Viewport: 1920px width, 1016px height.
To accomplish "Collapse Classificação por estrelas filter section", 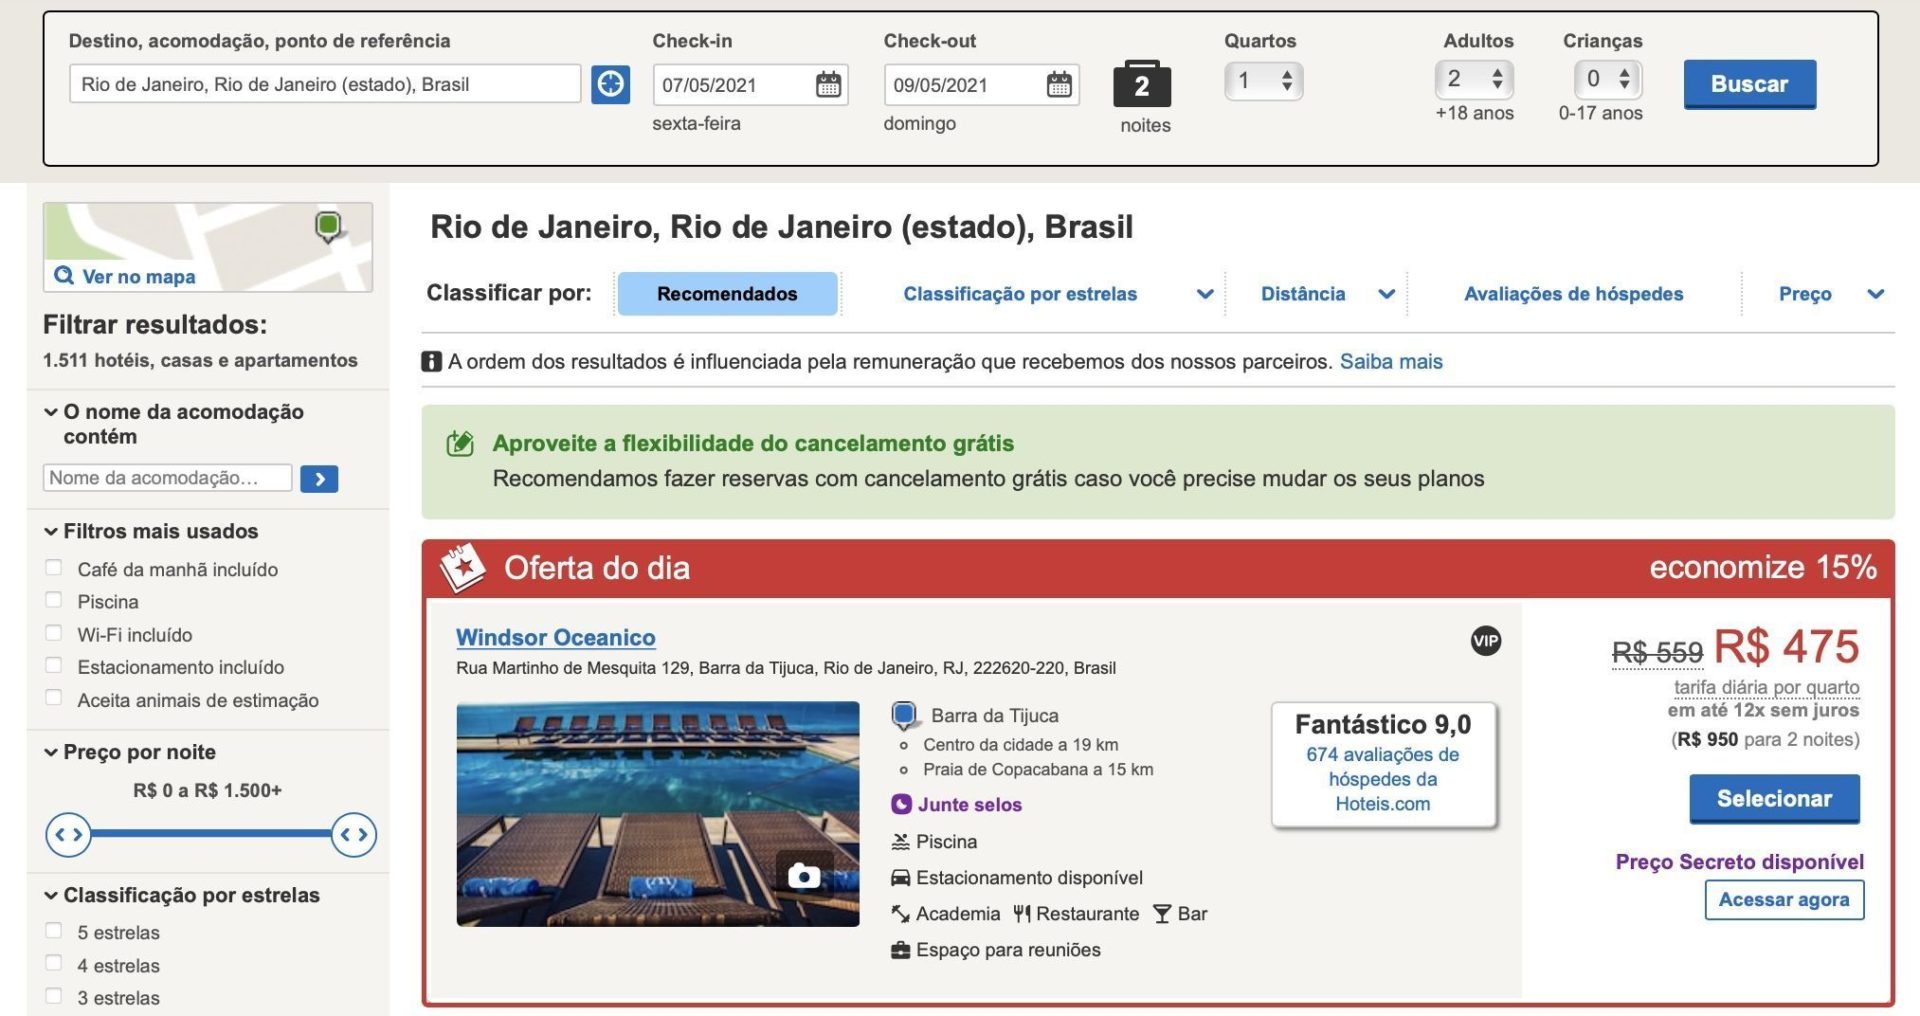I will click(50, 896).
